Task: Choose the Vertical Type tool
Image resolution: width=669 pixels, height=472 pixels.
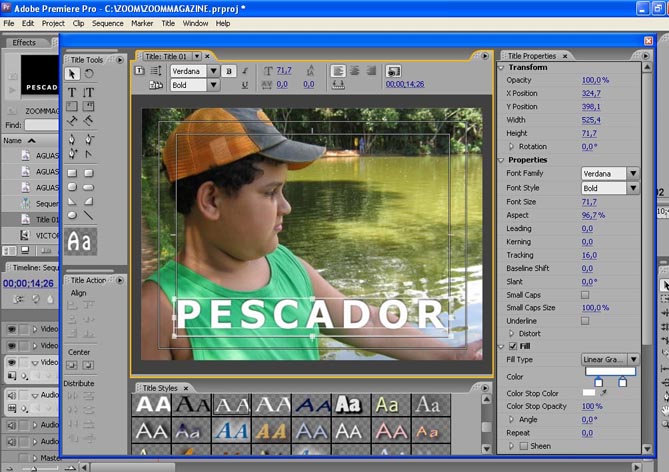Action: (x=88, y=92)
